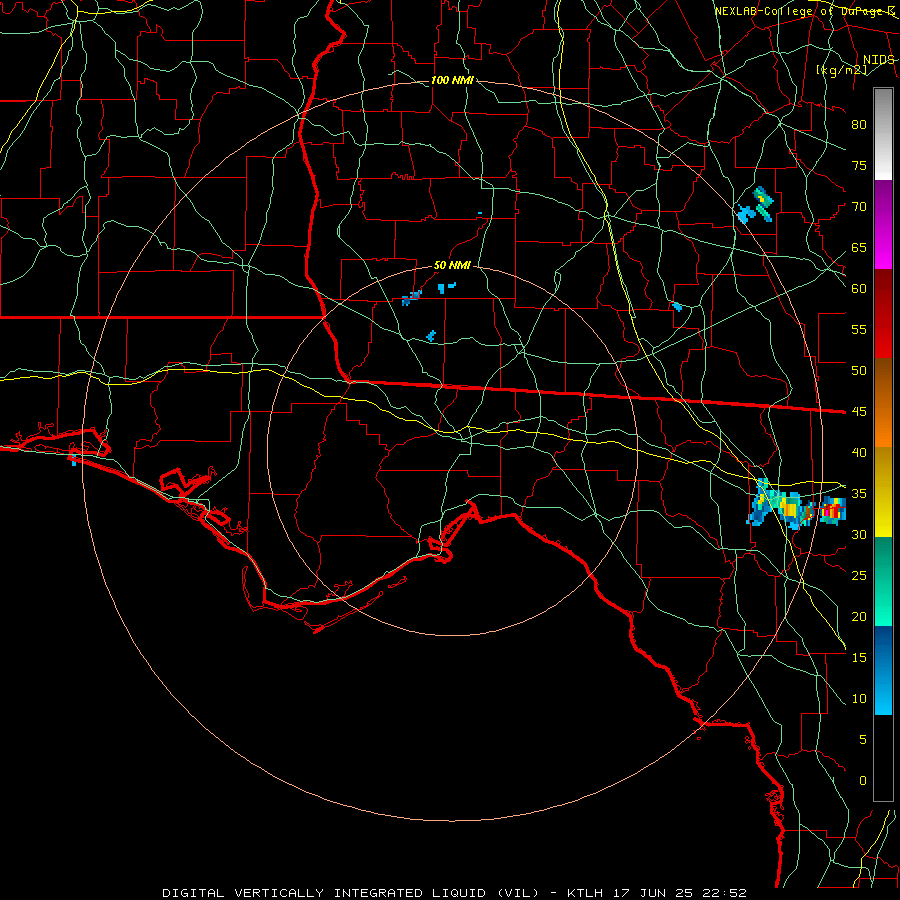The width and height of the screenshot is (900, 900).
Task: Click the yellow 30-40 segment of the color scale
Action: tap(883, 492)
